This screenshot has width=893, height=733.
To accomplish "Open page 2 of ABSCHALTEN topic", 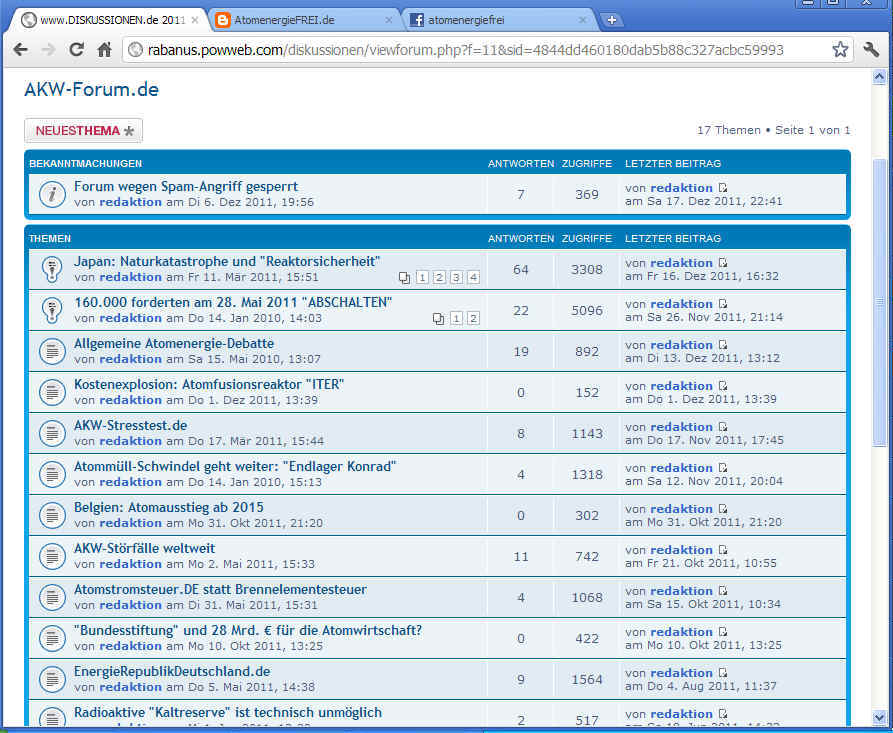I will 473,319.
